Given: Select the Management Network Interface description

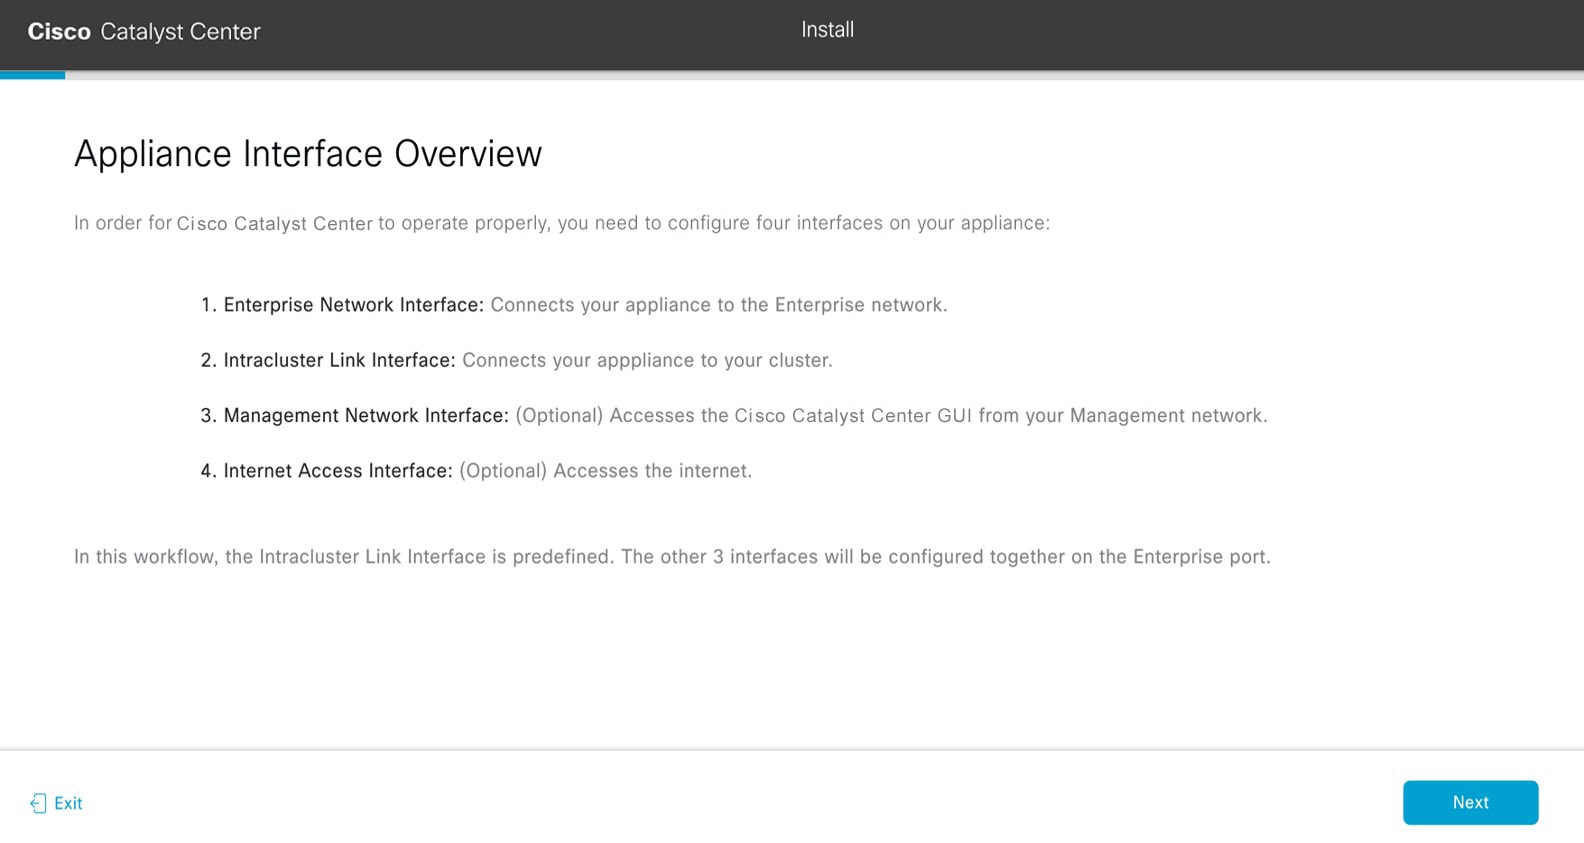Looking at the screenshot, I should coord(745,415).
